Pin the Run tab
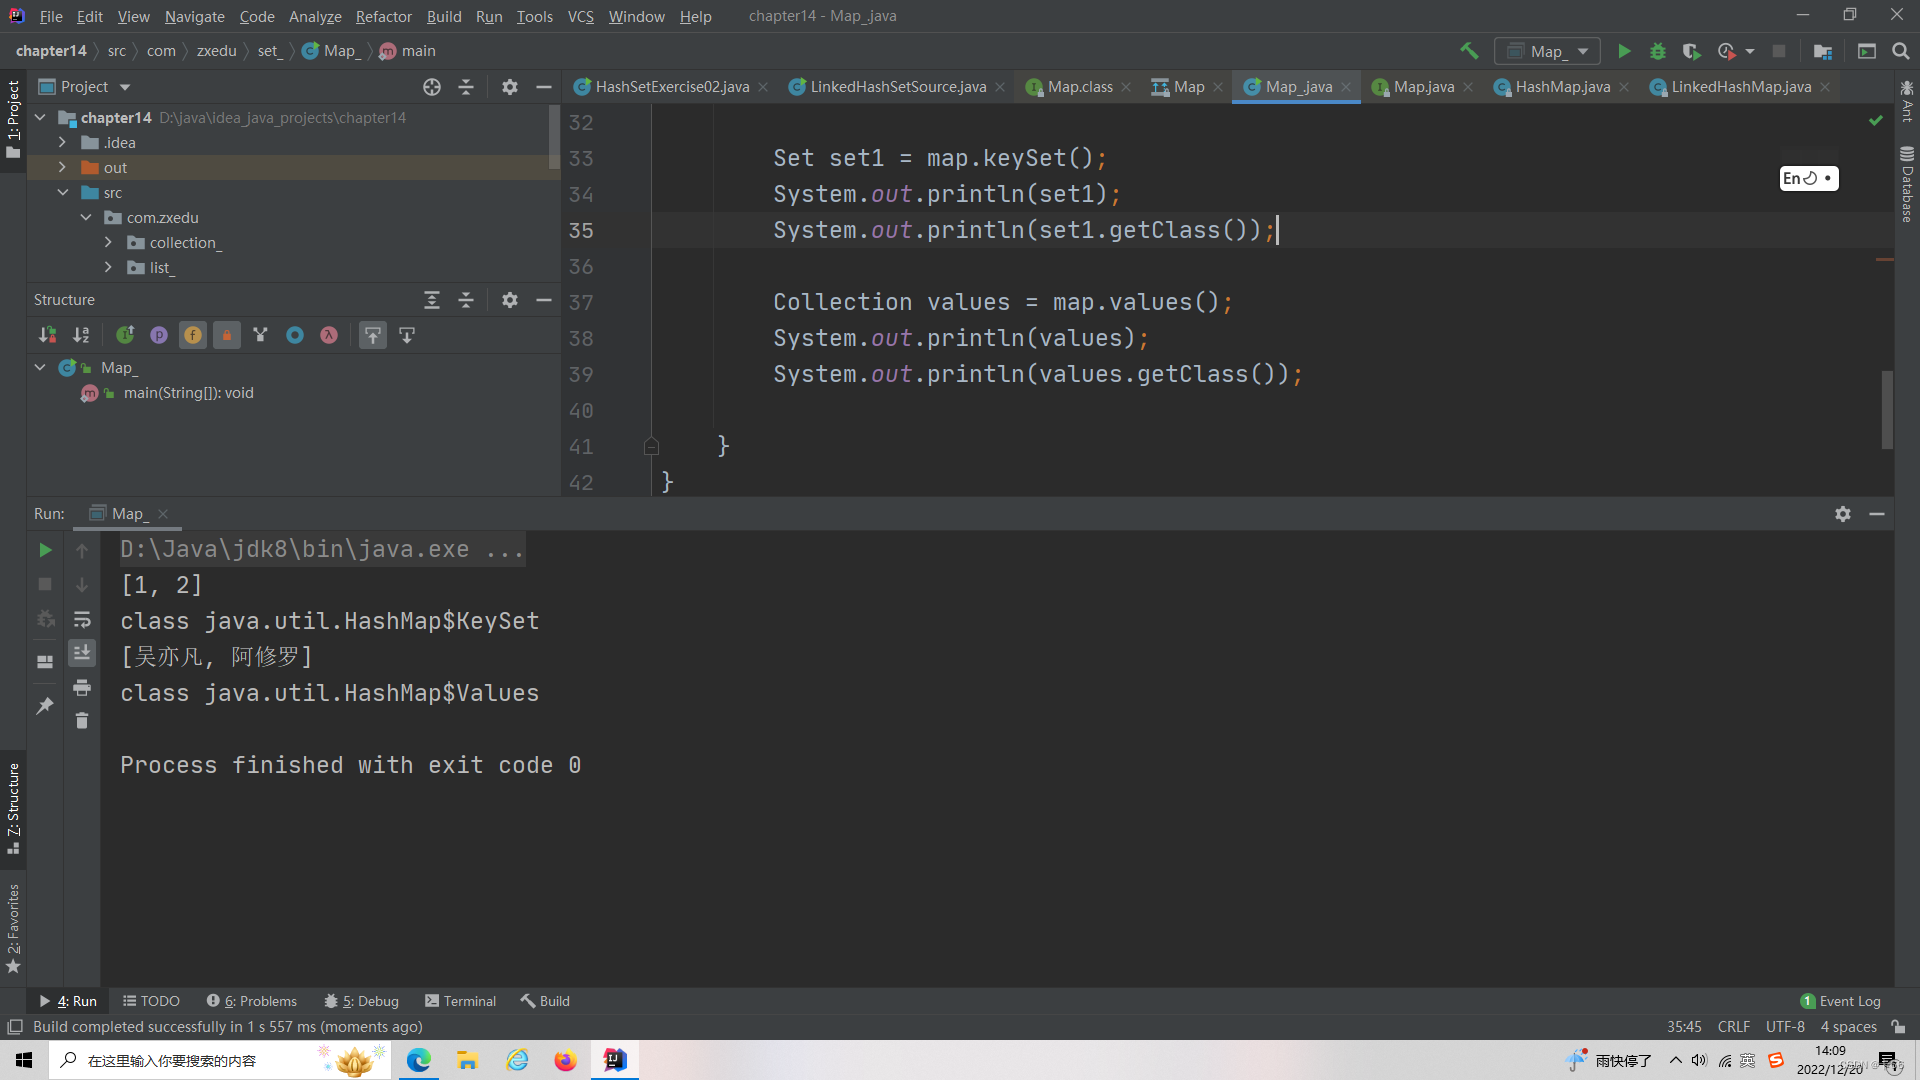 (45, 706)
